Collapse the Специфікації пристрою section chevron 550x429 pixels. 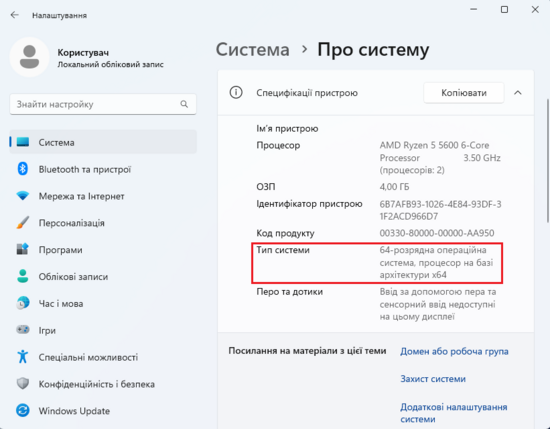tap(518, 93)
